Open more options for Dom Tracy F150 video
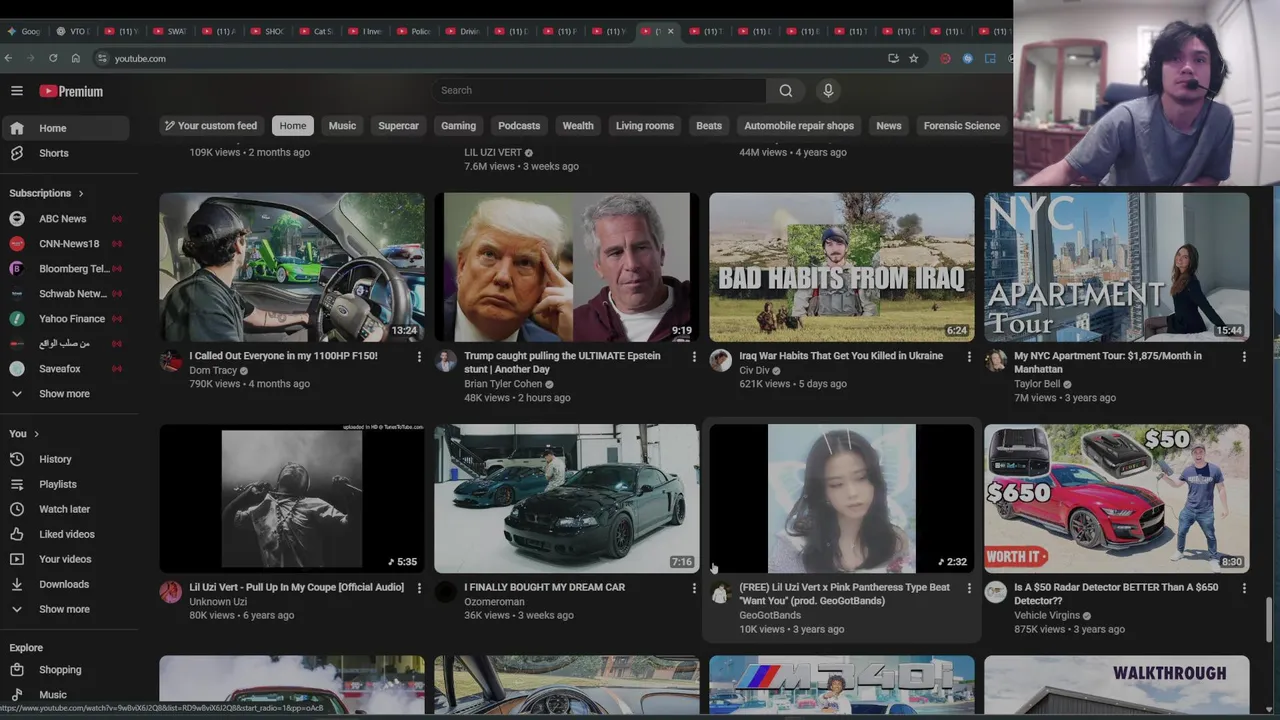This screenshot has width=1280, height=720. point(419,356)
